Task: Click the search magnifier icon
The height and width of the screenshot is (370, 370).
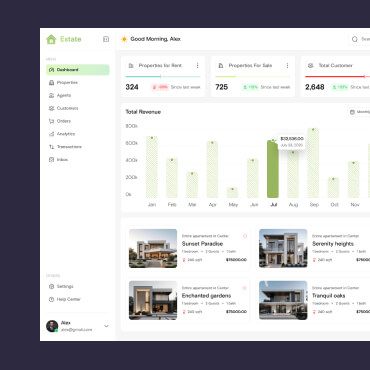Action: [355, 39]
